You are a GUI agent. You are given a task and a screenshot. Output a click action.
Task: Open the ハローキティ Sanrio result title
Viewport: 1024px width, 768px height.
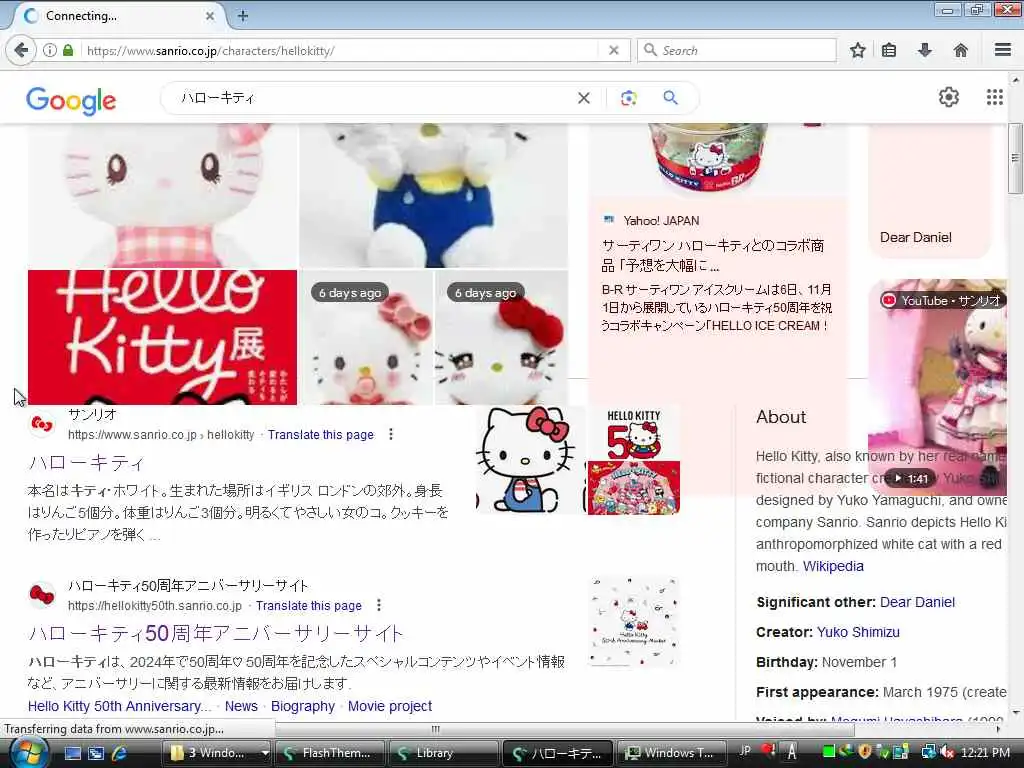pos(86,462)
